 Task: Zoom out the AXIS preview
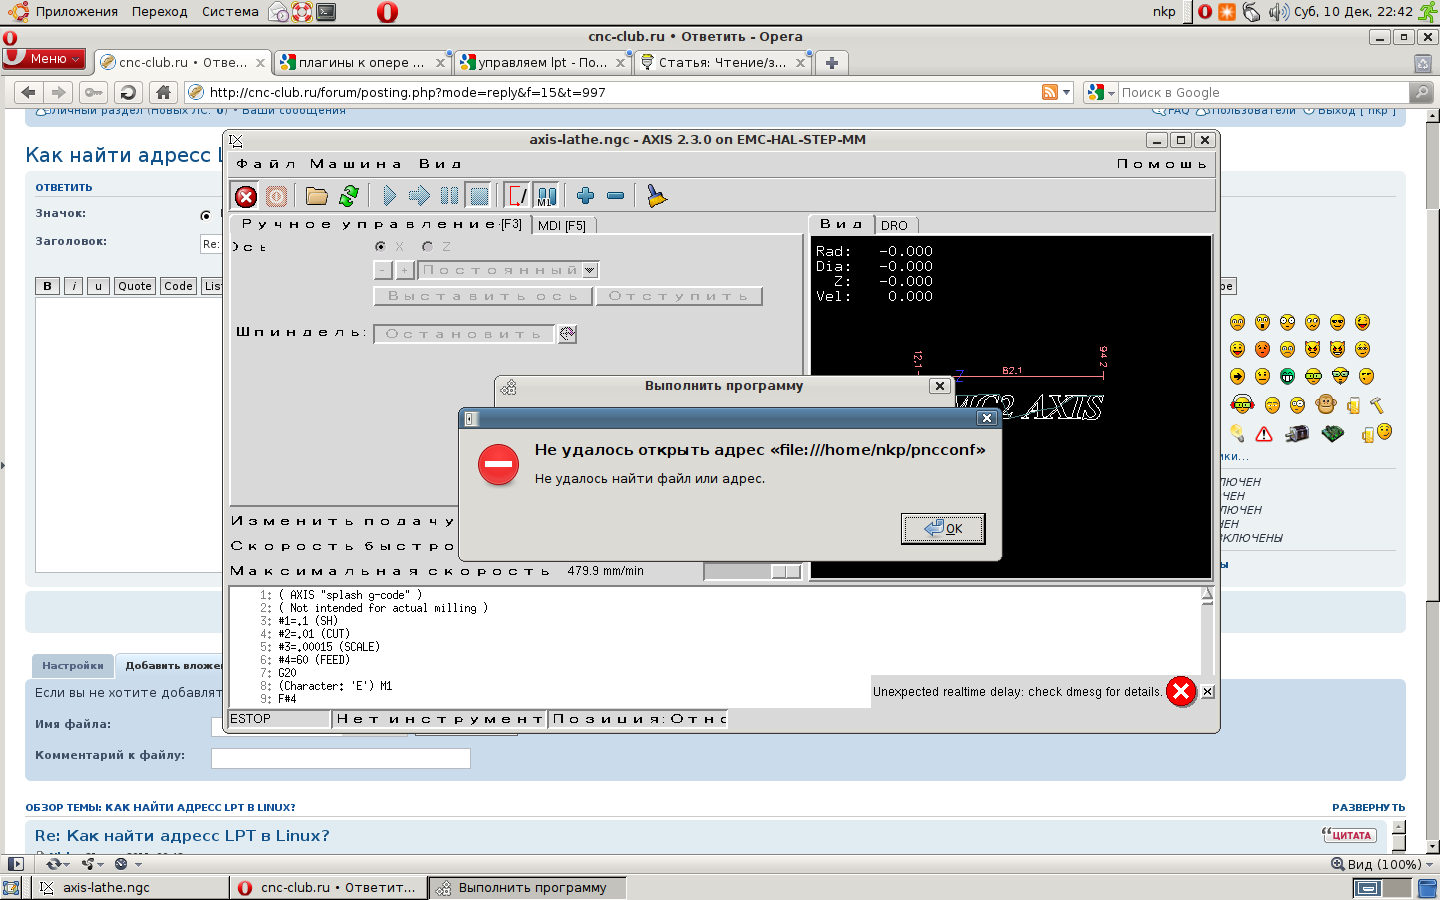tap(616, 196)
